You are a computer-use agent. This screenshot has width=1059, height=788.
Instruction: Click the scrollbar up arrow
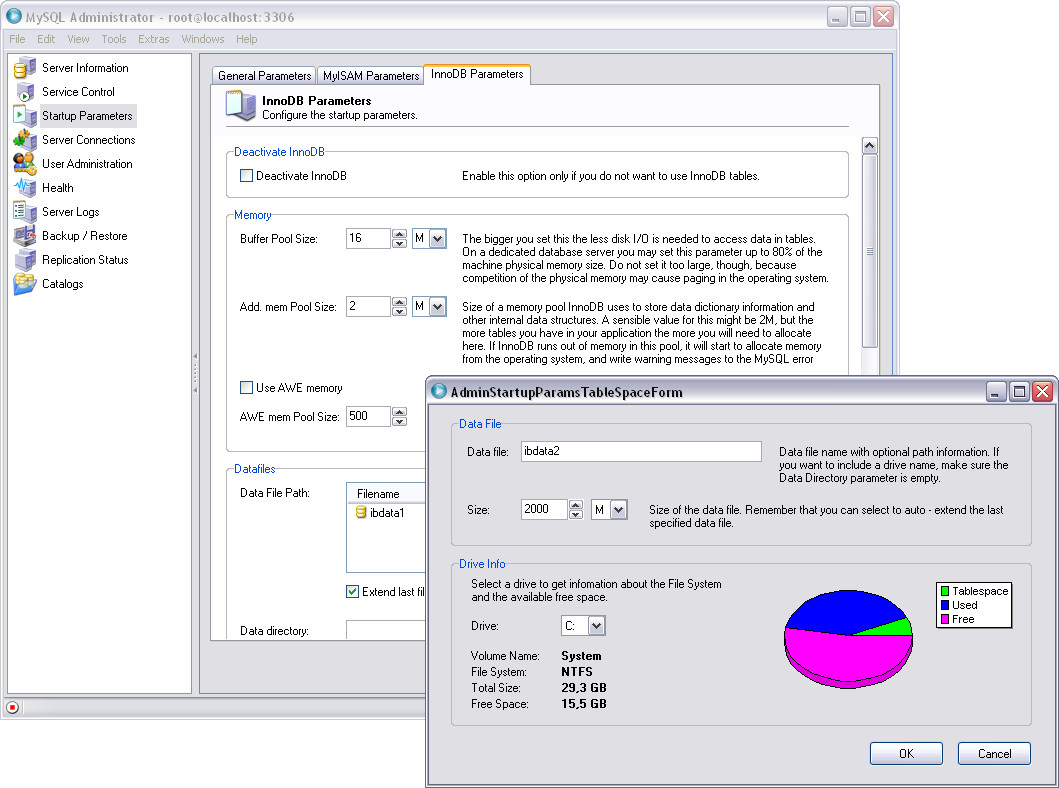click(870, 145)
